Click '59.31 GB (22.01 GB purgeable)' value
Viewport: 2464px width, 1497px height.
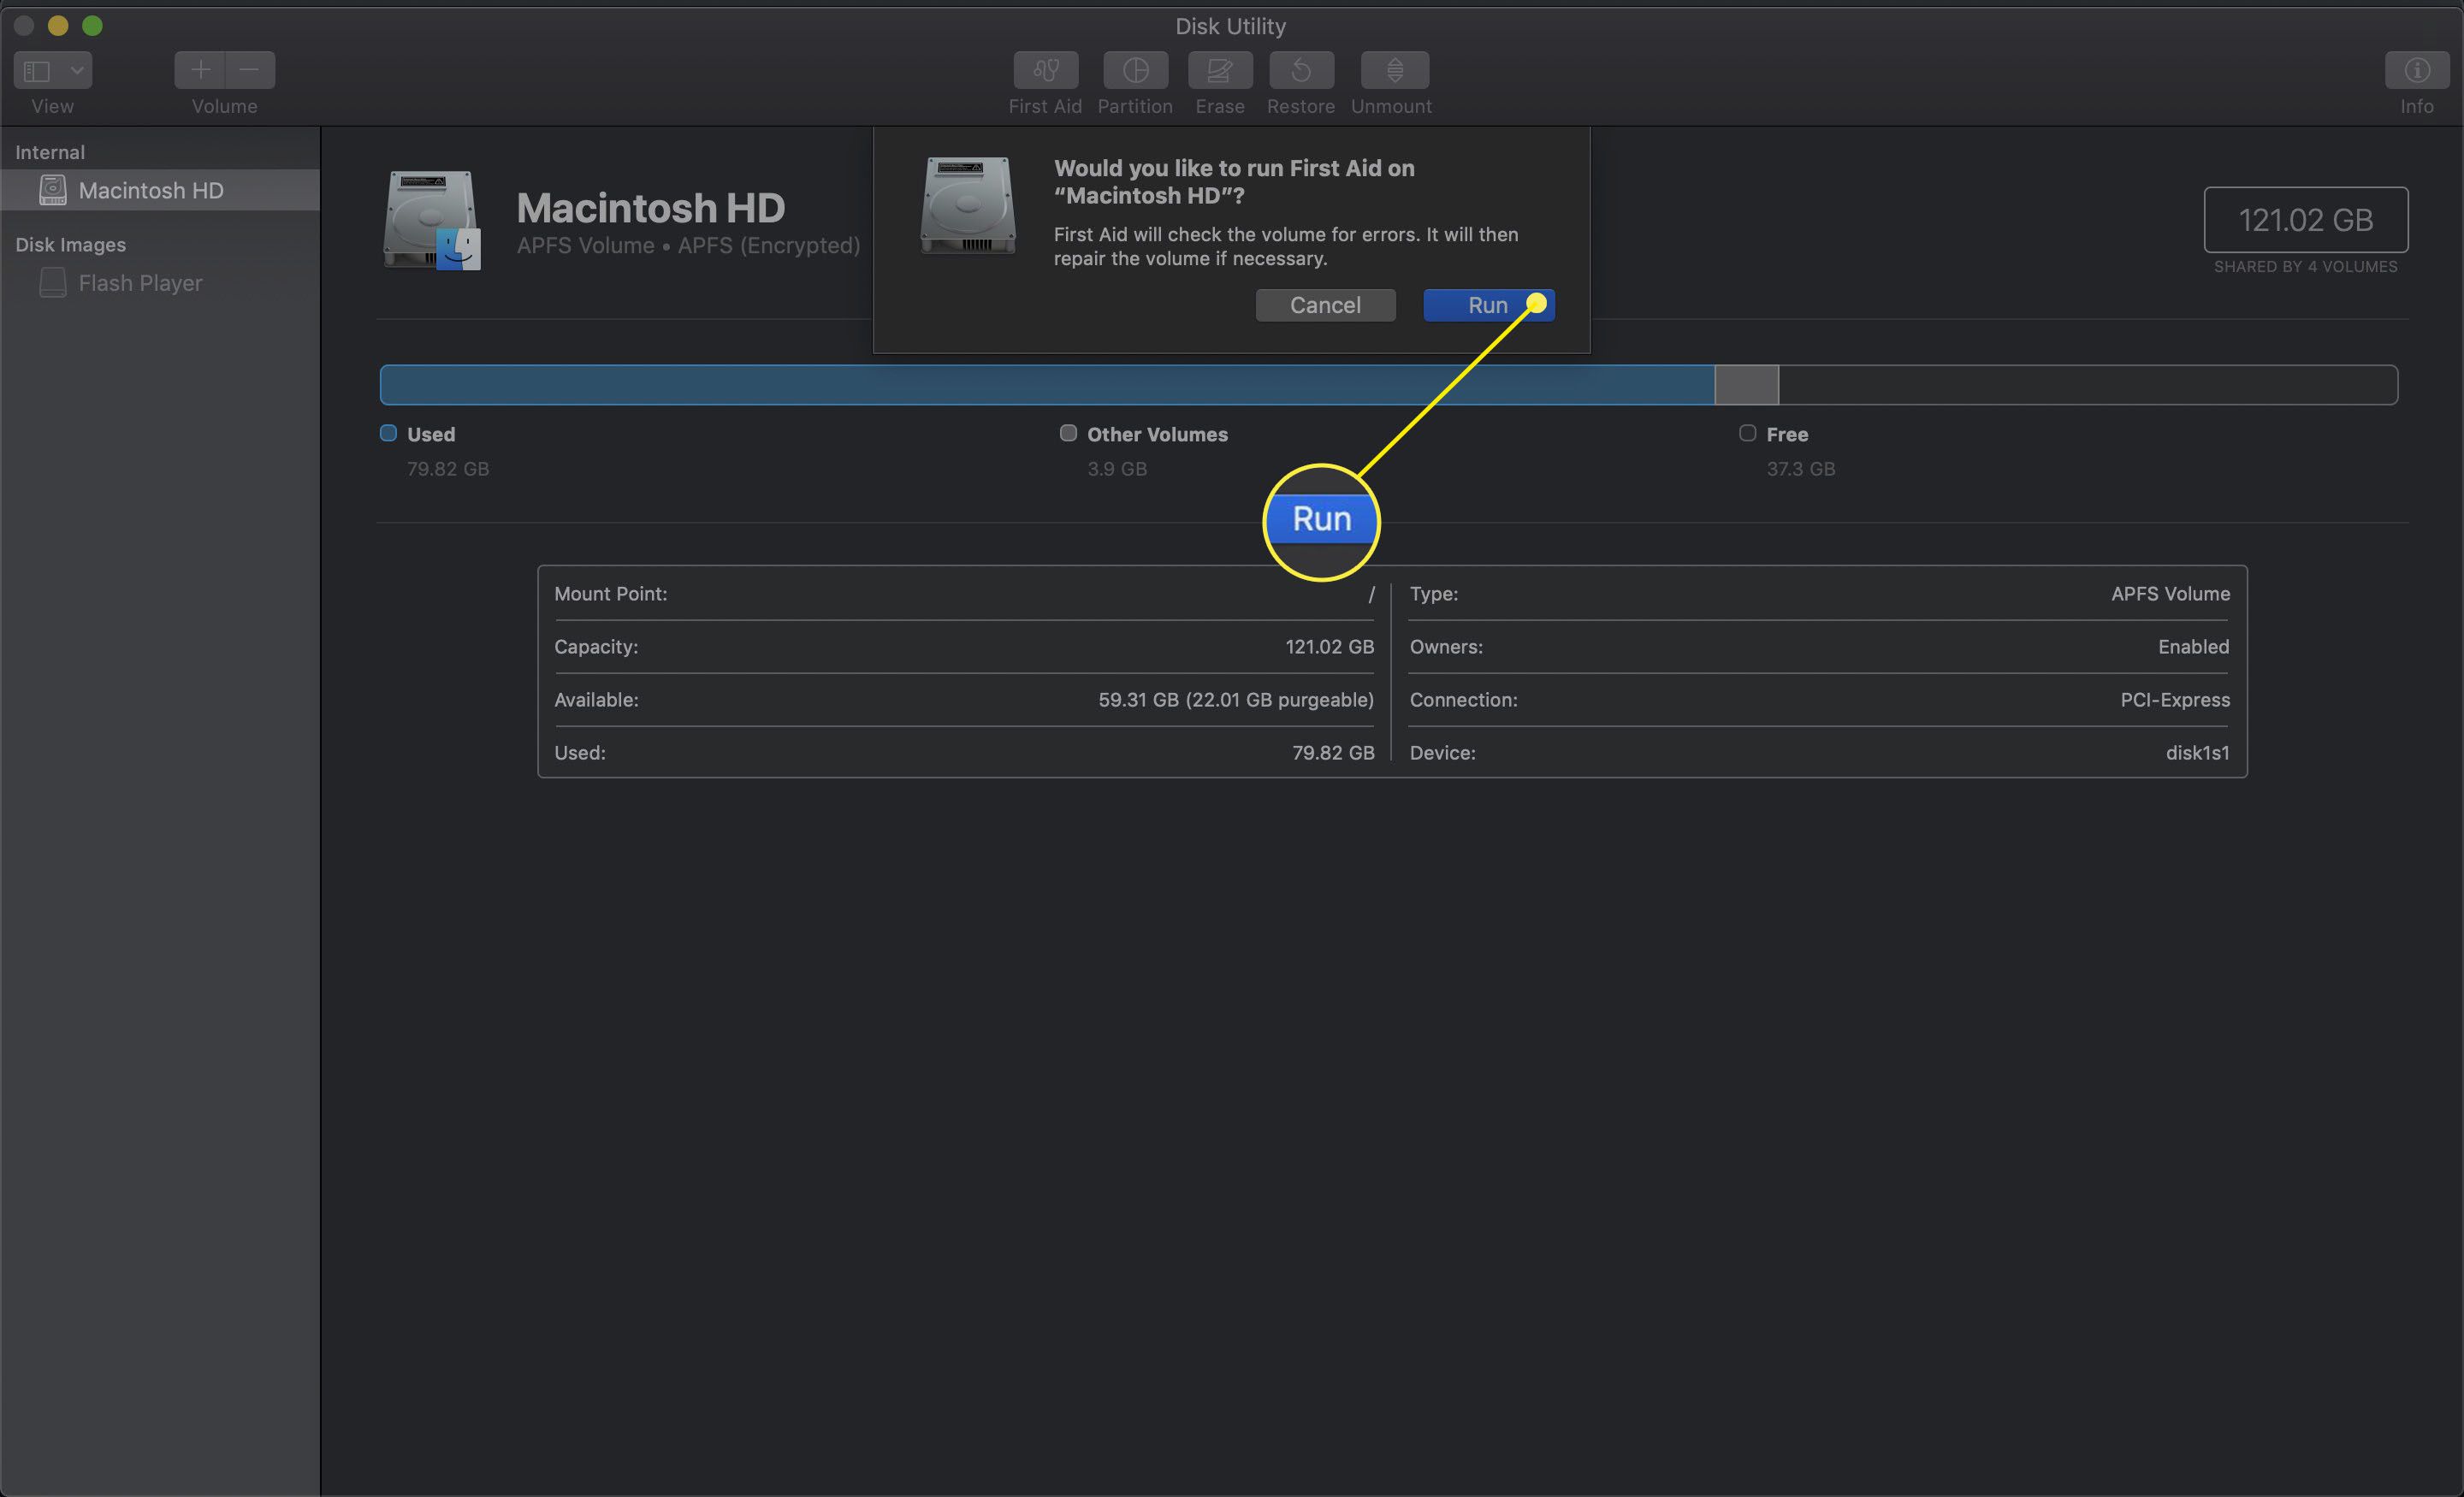point(1236,700)
